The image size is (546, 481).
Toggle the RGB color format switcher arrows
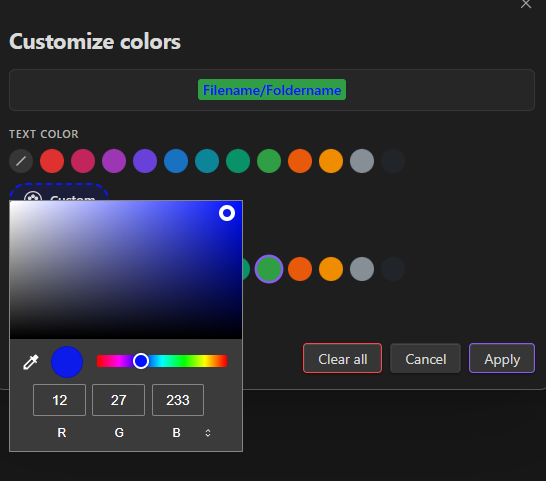(208, 433)
